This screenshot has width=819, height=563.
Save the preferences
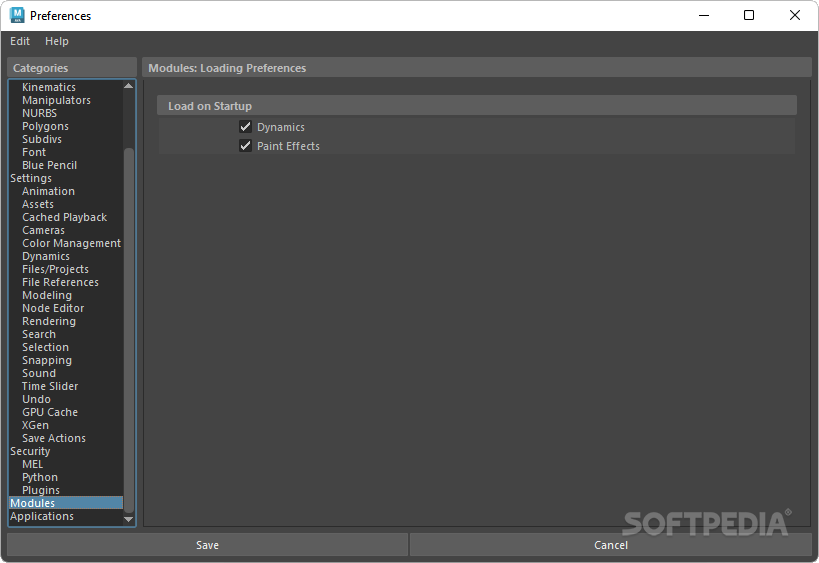tap(207, 545)
